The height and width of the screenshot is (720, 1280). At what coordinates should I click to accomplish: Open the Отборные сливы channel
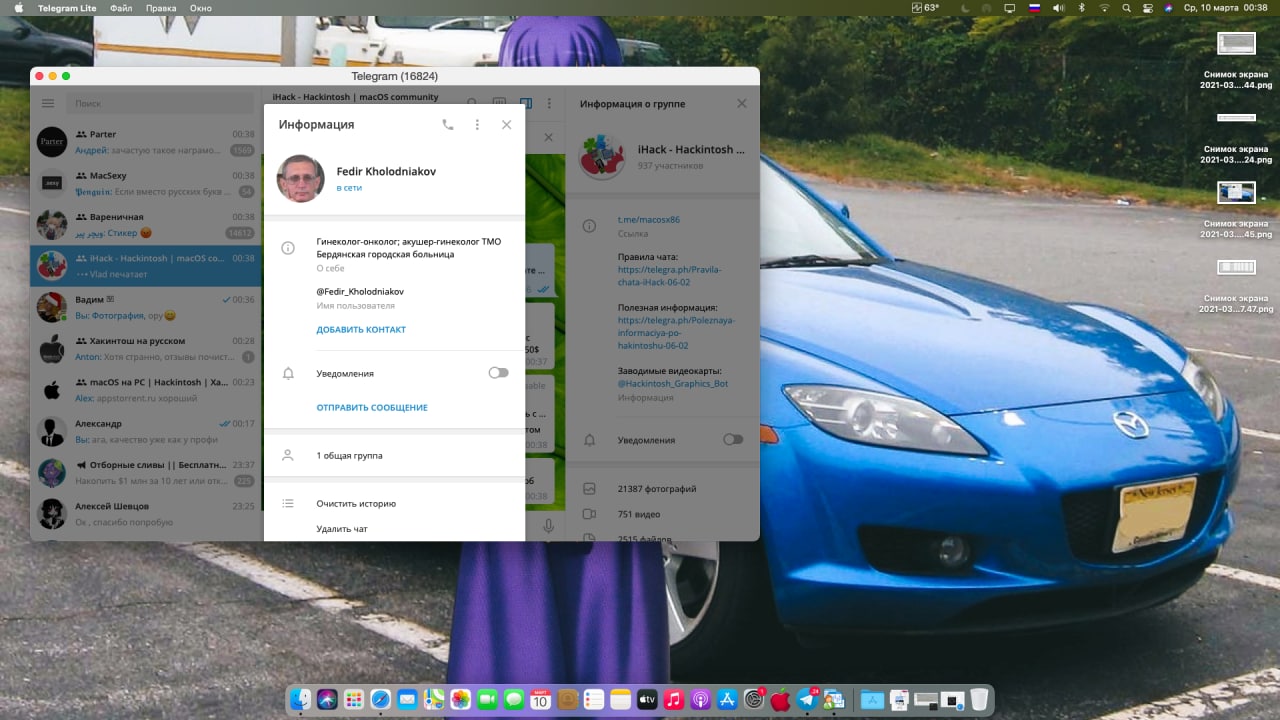tap(146, 473)
